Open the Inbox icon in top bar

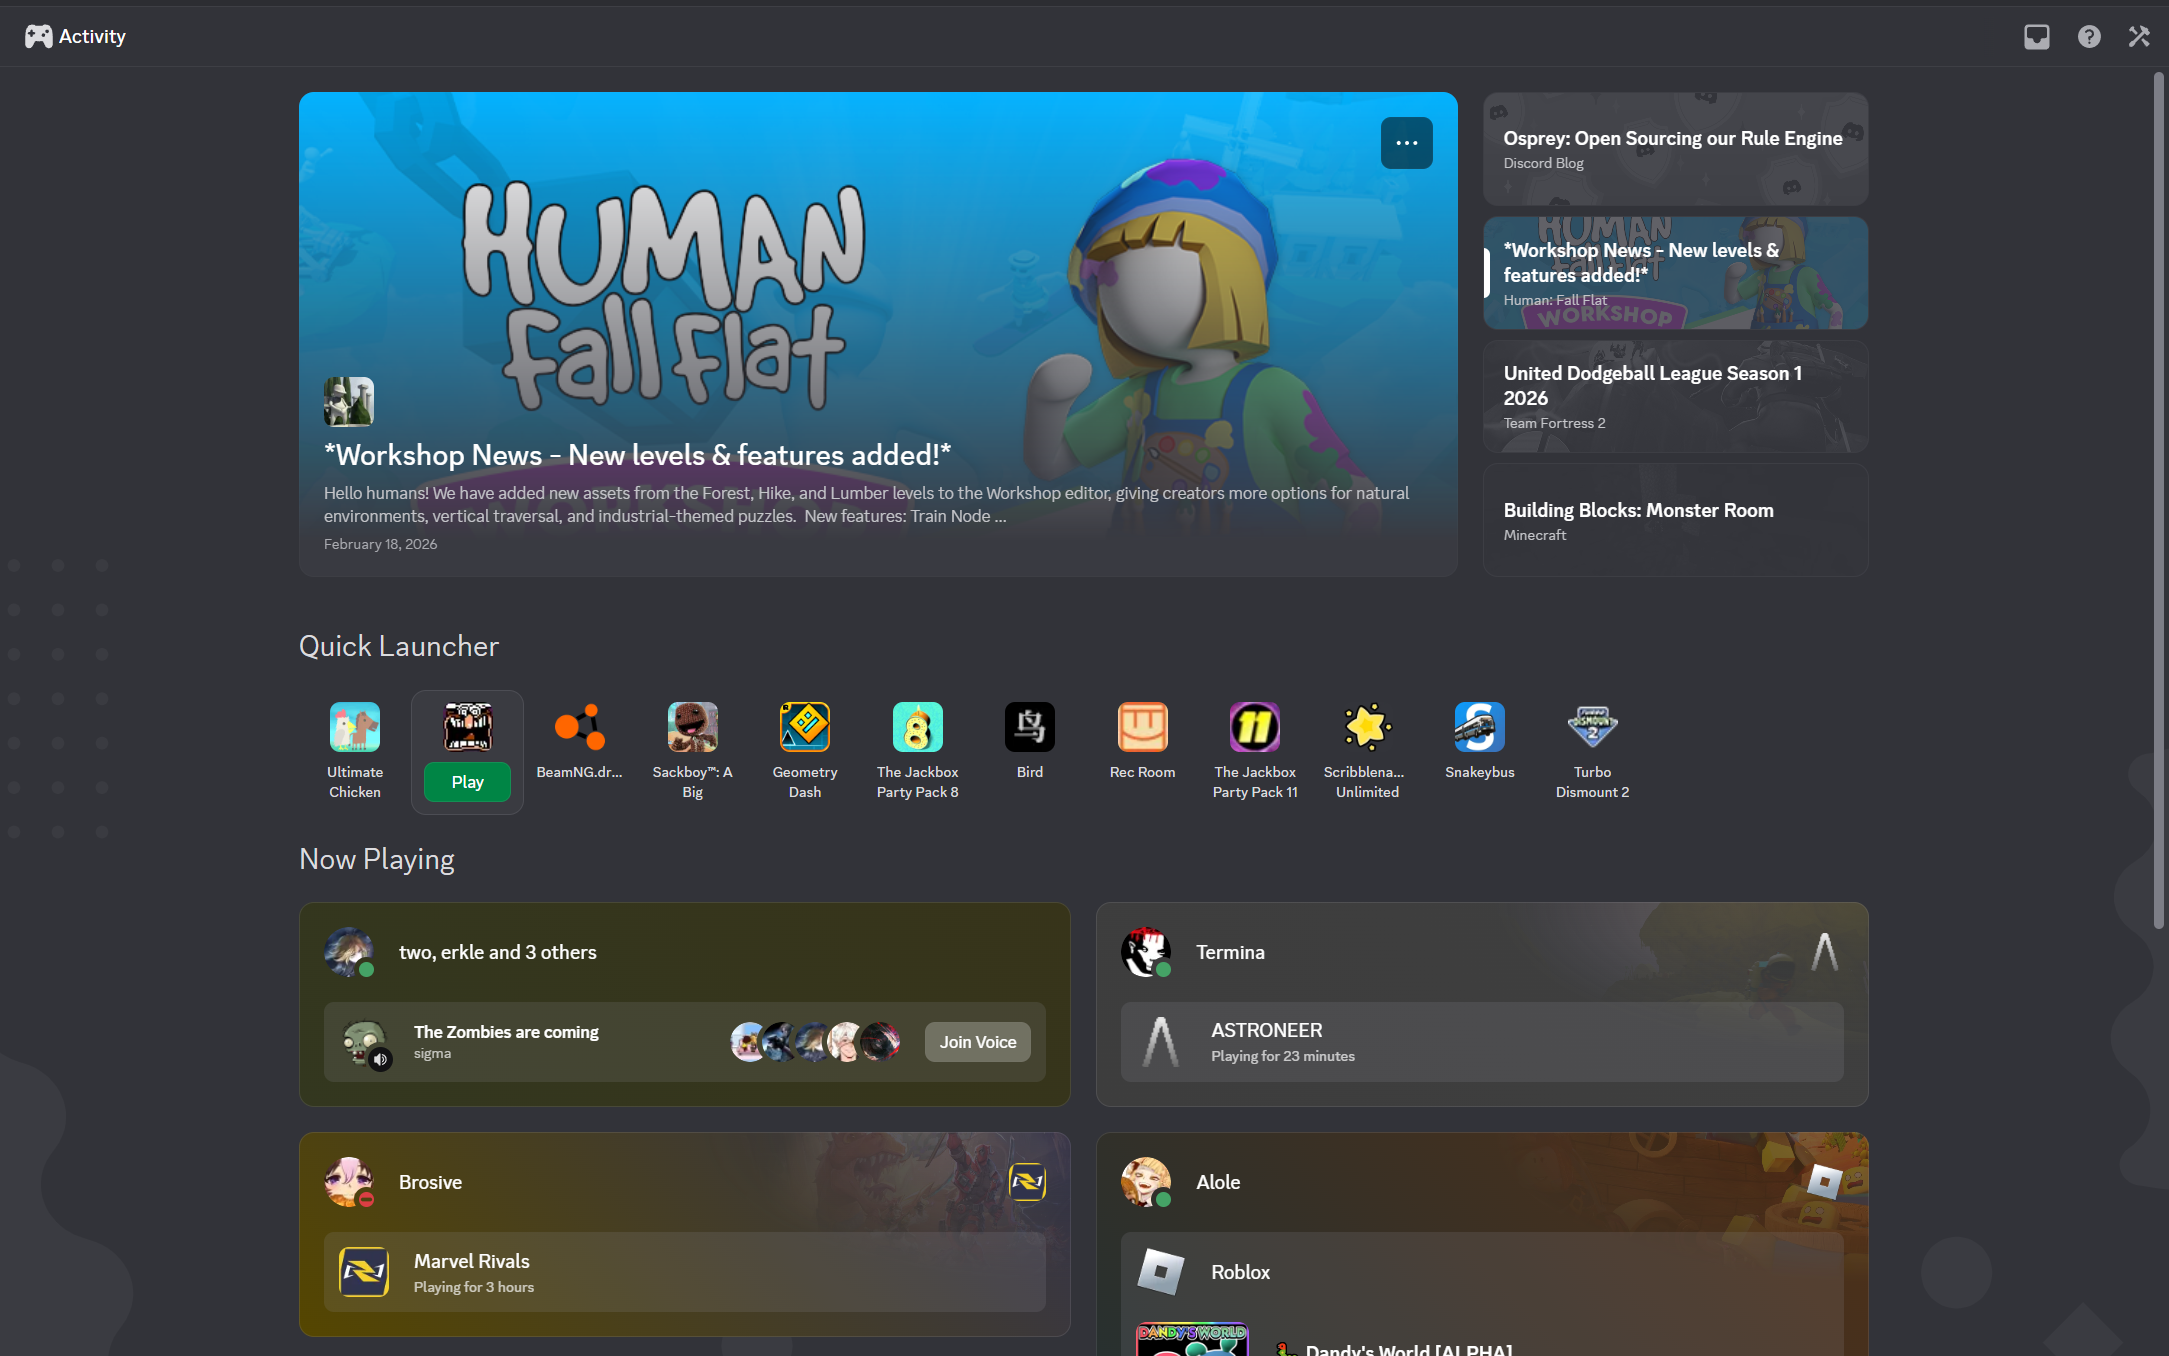click(2037, 37)
